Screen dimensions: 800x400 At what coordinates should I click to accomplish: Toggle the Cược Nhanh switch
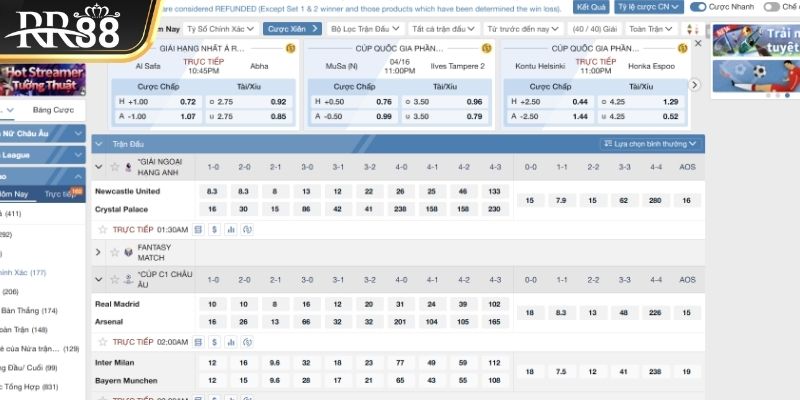click(698, 7)
